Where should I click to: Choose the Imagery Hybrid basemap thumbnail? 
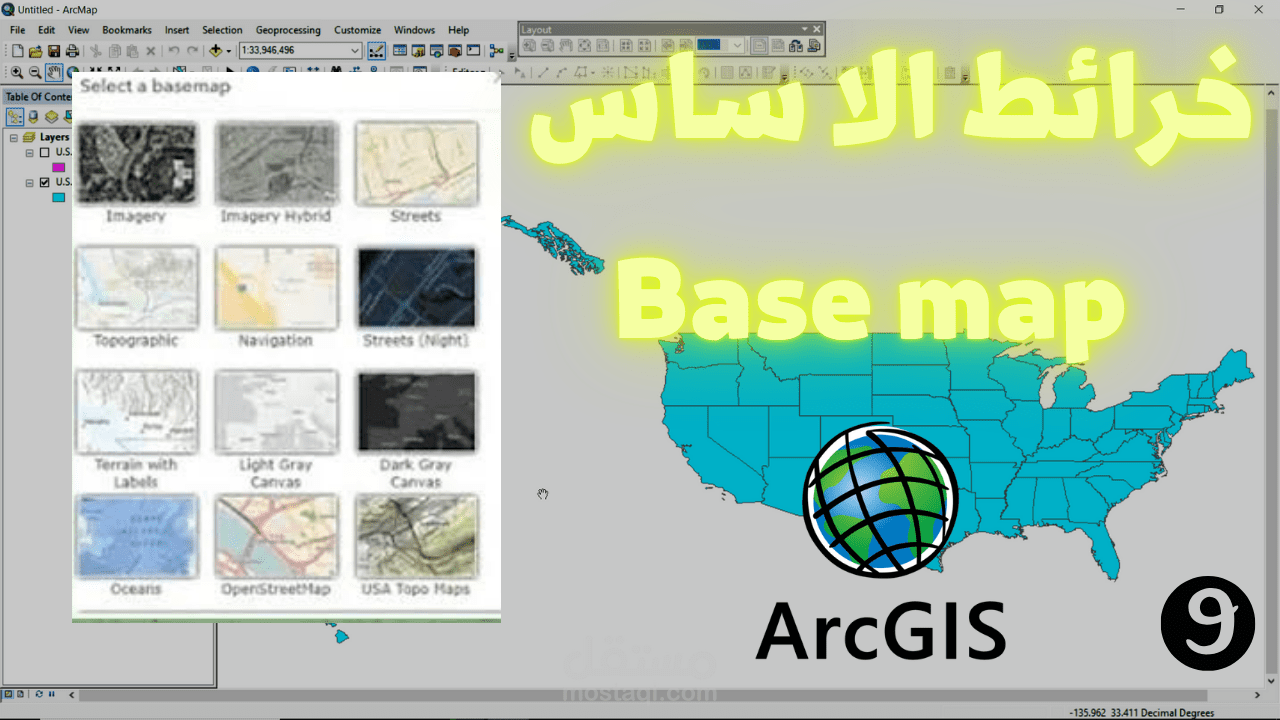tap(275, 163)
